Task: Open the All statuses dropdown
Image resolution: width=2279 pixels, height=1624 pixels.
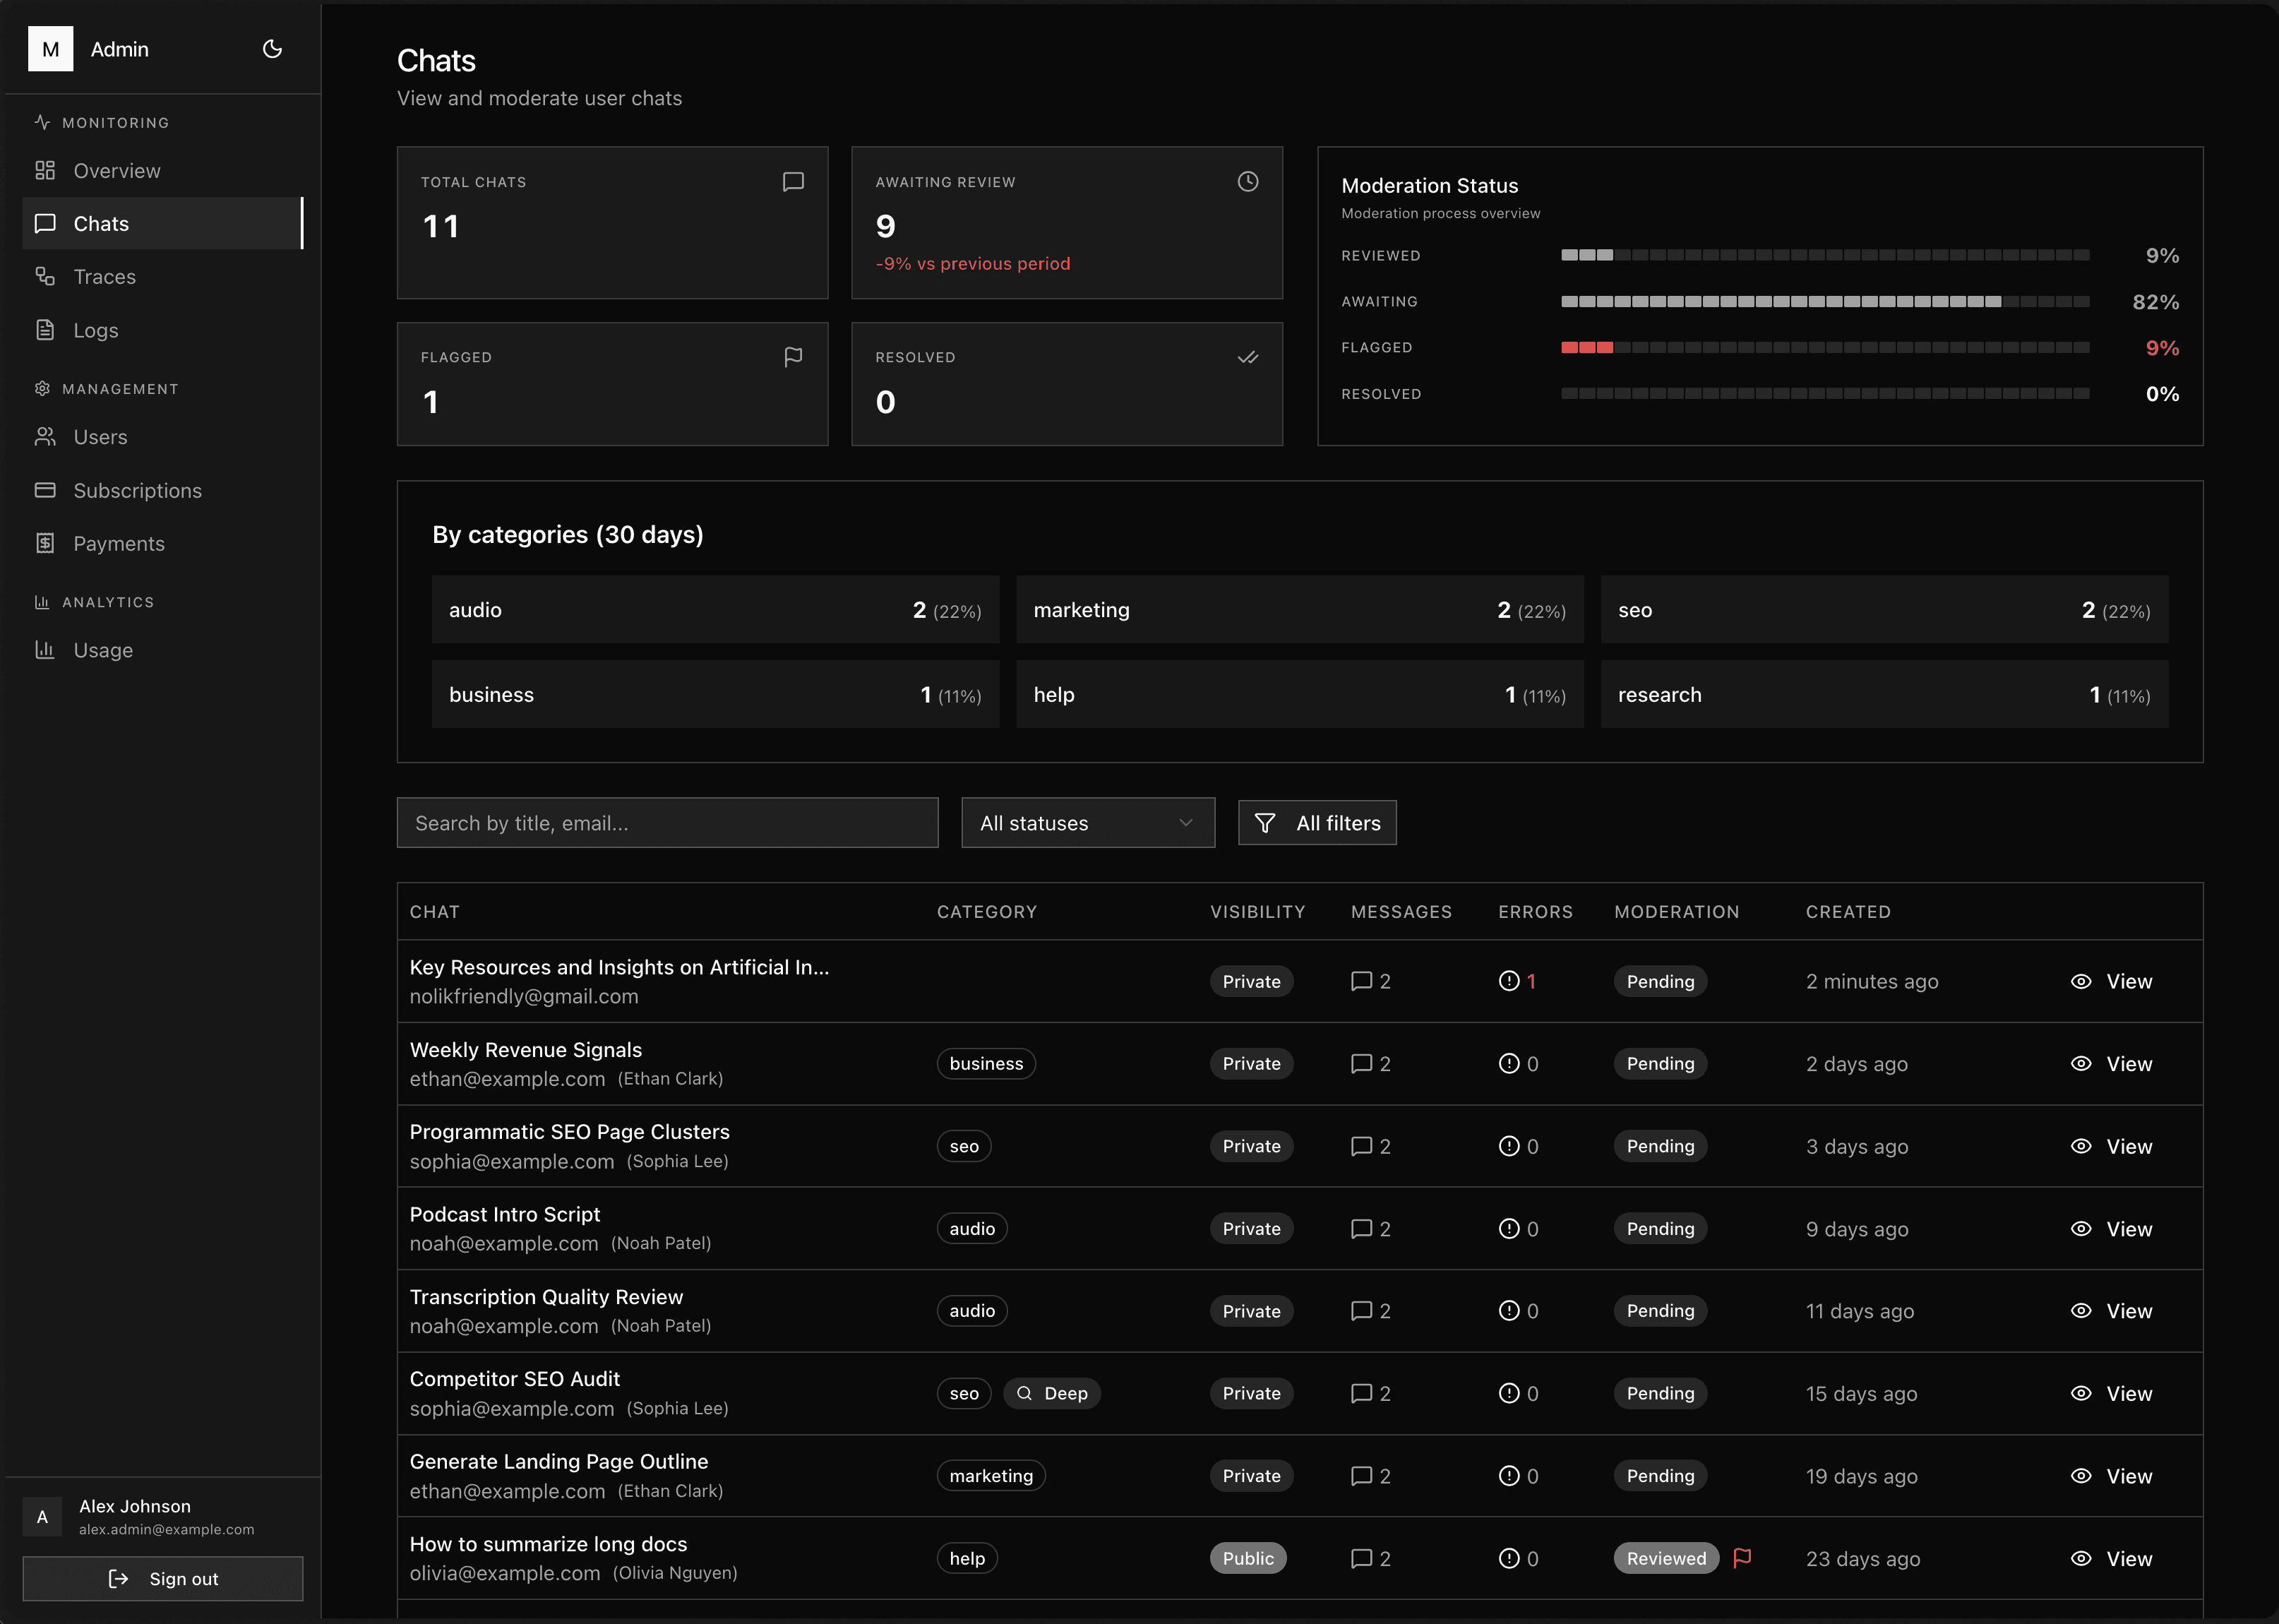Action: point(1087,823)
